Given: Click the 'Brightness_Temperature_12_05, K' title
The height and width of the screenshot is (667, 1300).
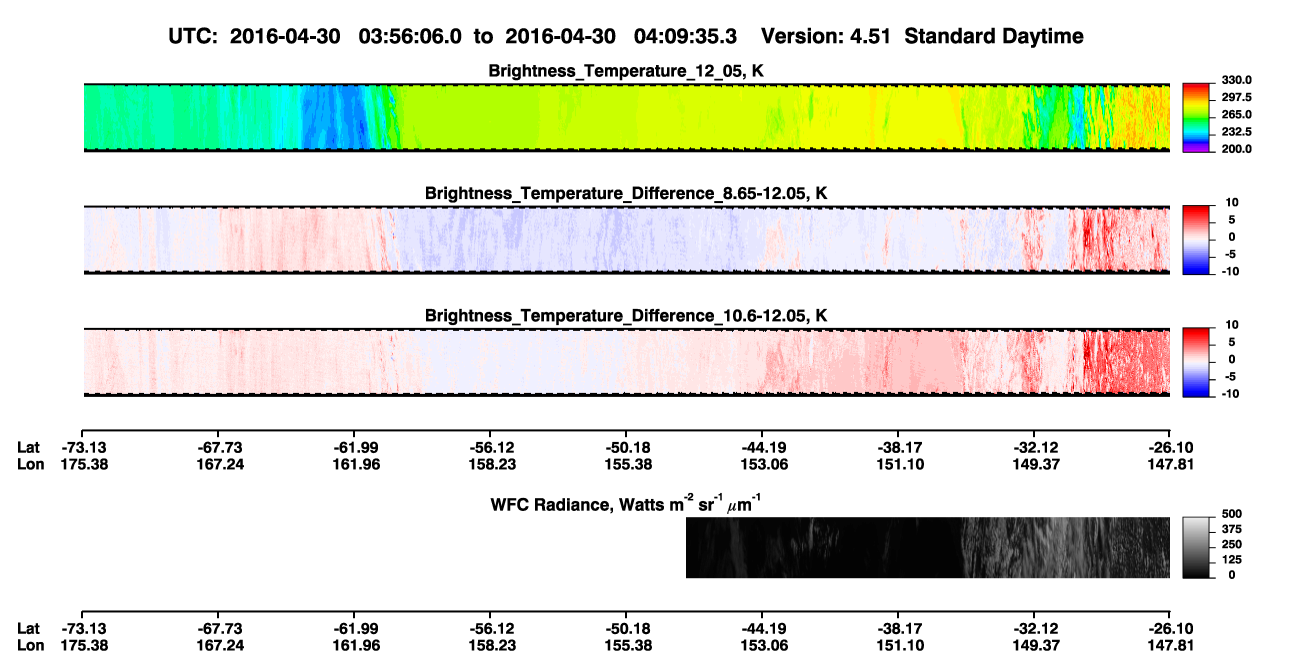Looking at the screenshot, I should 627,71.
